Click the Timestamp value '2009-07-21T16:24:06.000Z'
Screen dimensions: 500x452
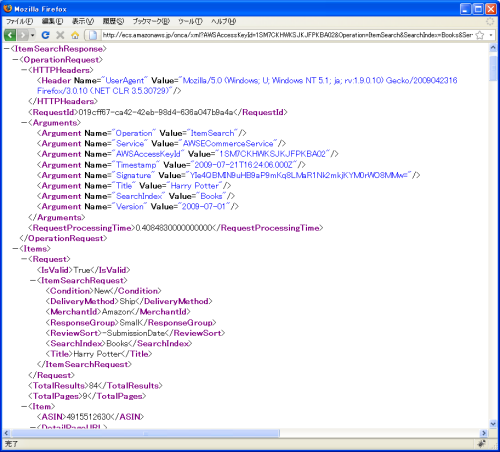point(243,165)
